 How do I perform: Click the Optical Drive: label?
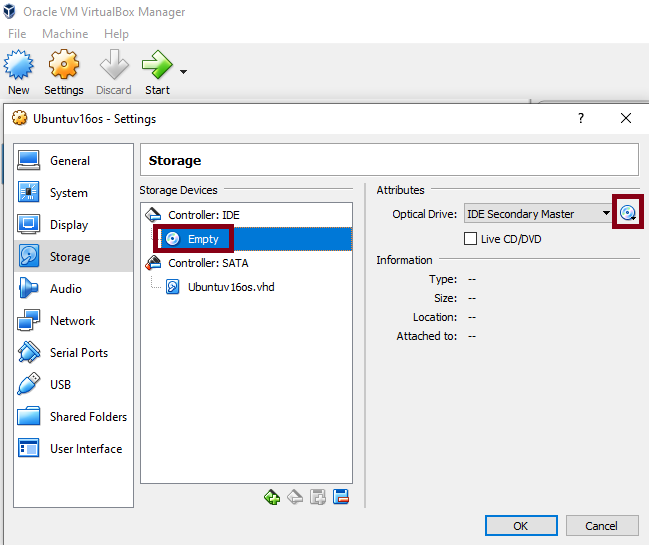tap(425, 214)
